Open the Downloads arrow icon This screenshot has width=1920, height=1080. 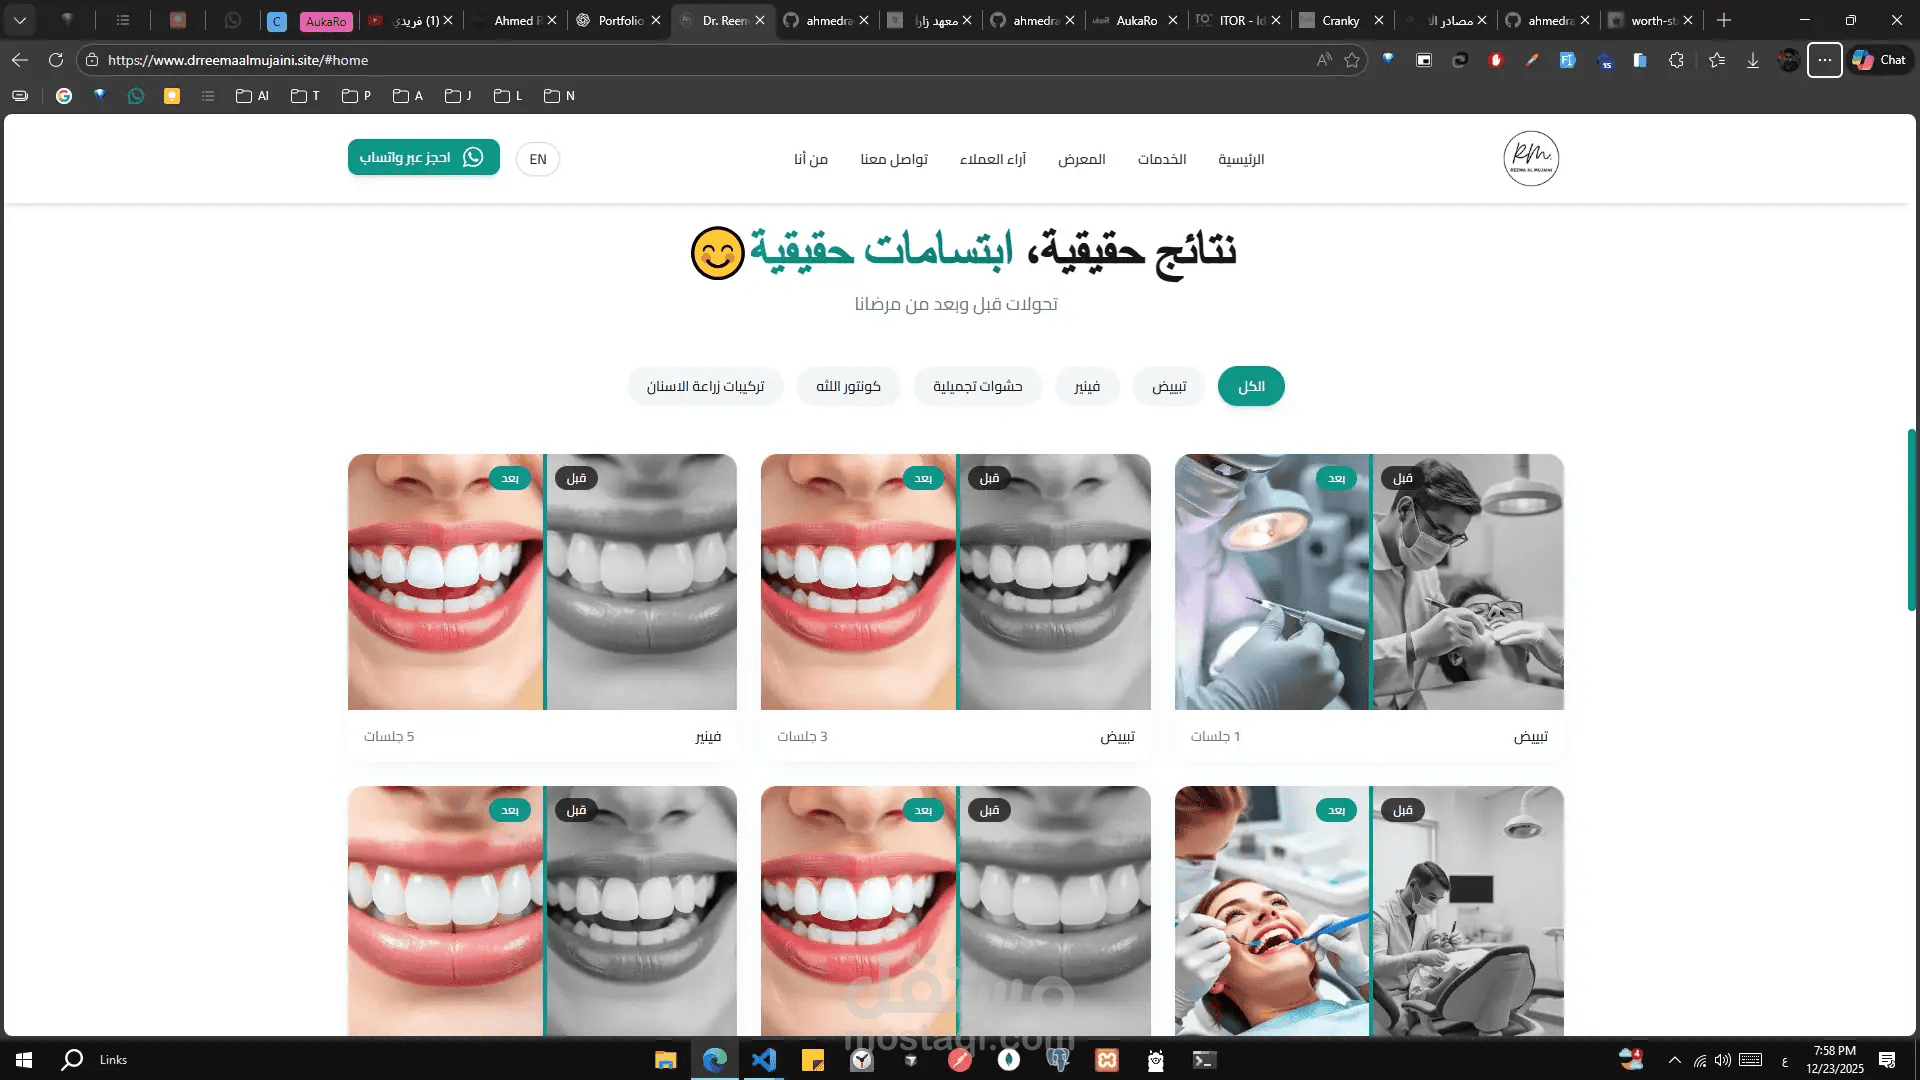click(x=1753, y=60)
